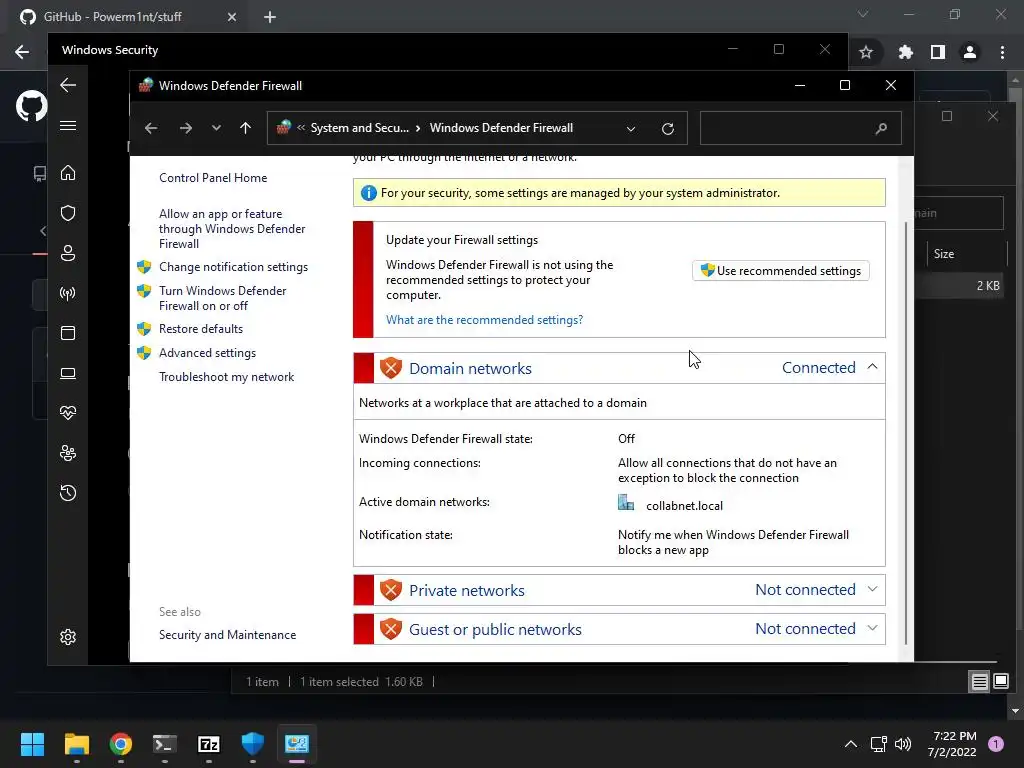The width and height of the screenshot is (1024, 768).
Task: Refresh the Windows Defender Firewall page
Action: tap(667, 129)
